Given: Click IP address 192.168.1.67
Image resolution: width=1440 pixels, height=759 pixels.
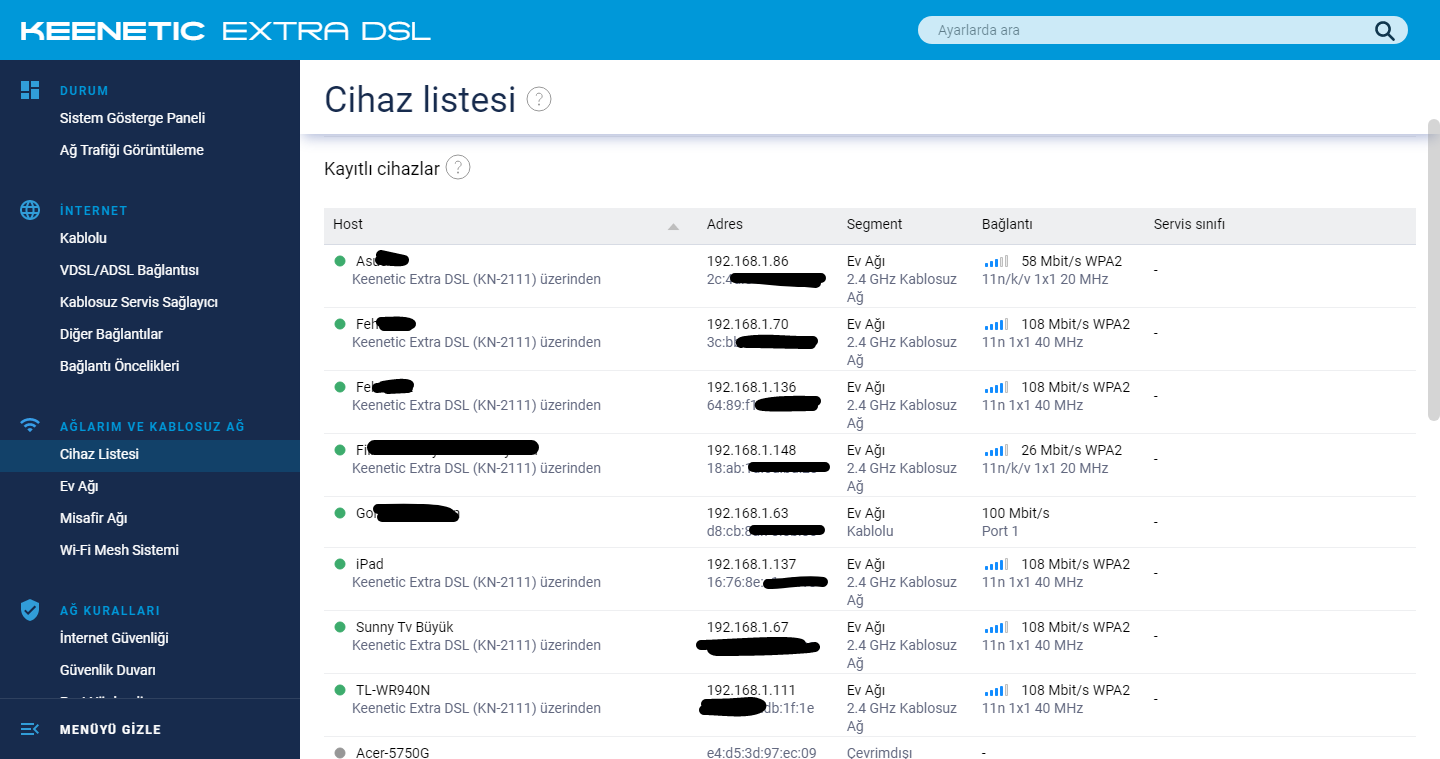Looking at the screenshot, I should pyautogui.click(x=748, y=627).
